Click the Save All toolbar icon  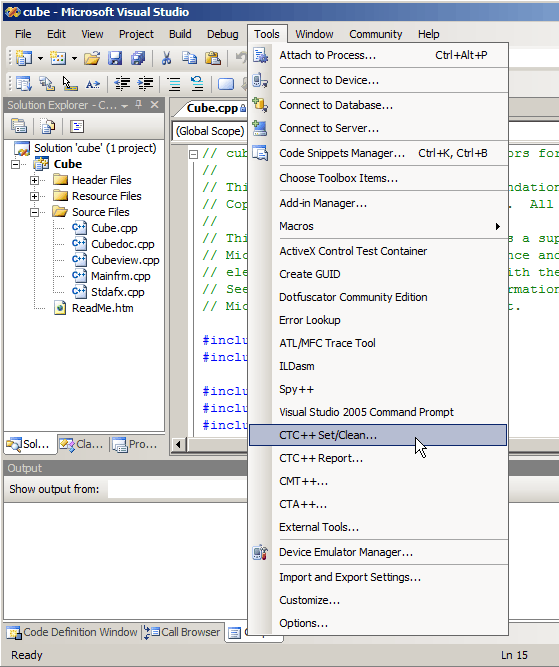[138, 58]
